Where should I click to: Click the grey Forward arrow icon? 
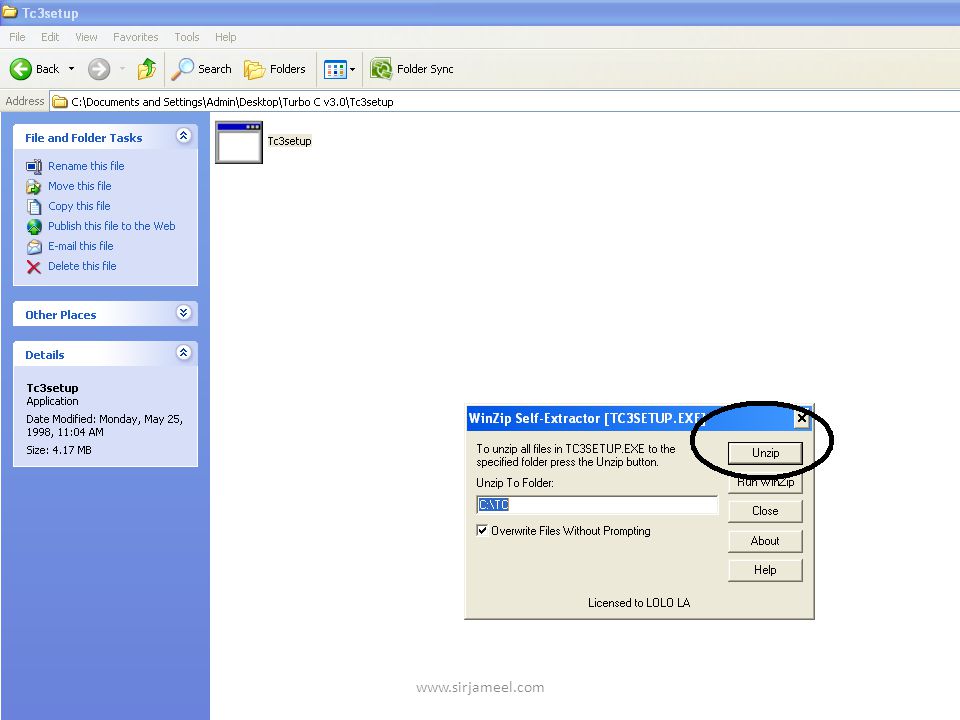[x=99, y=69]
